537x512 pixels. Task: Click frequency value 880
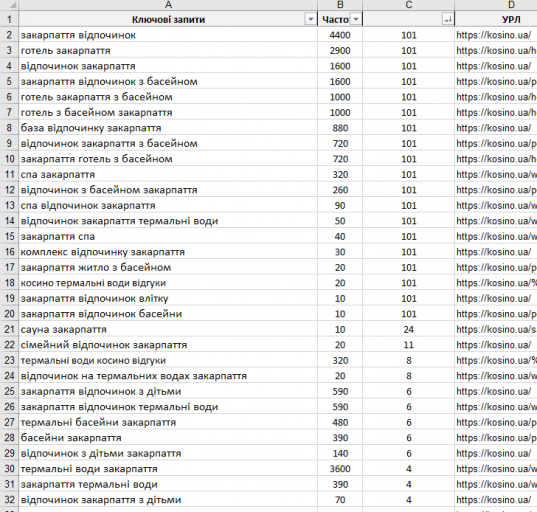[340, 128]
